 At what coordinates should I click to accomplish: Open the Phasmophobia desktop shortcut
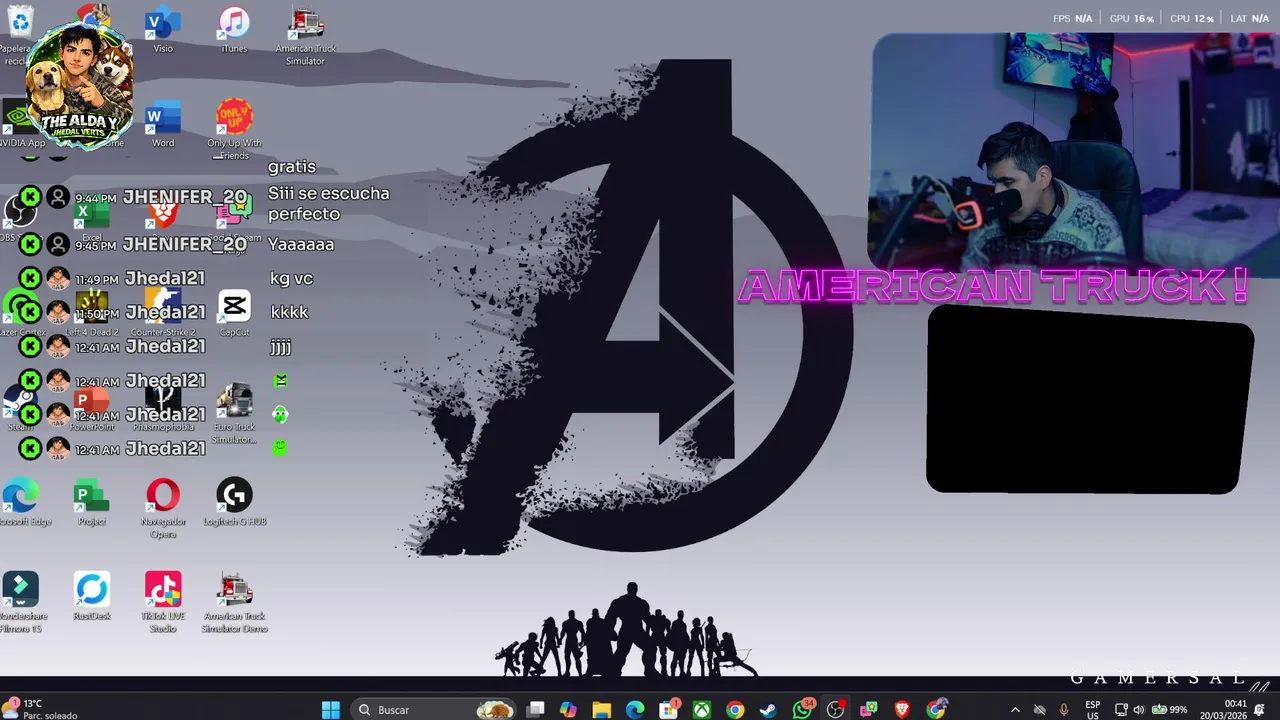coord(162,408)
